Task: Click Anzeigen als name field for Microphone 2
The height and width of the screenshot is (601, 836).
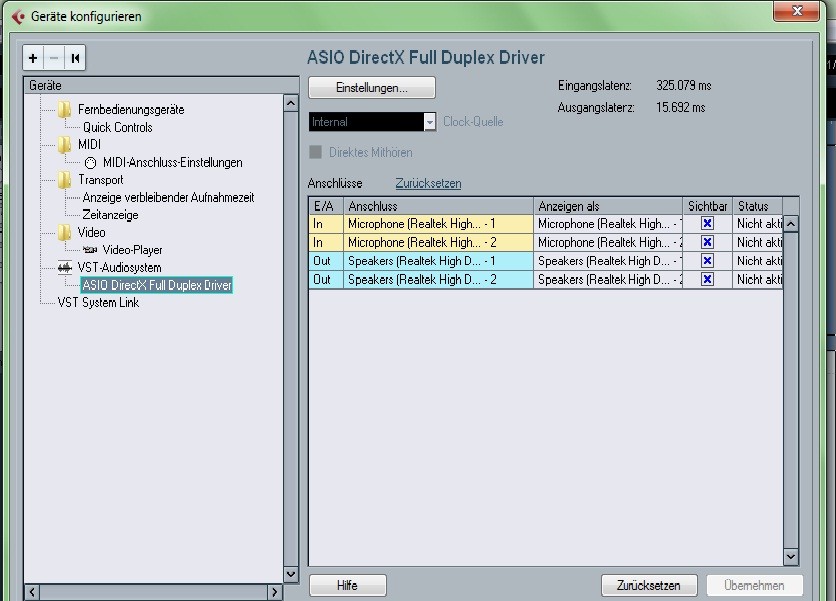Action: click(x=608, y=243)
